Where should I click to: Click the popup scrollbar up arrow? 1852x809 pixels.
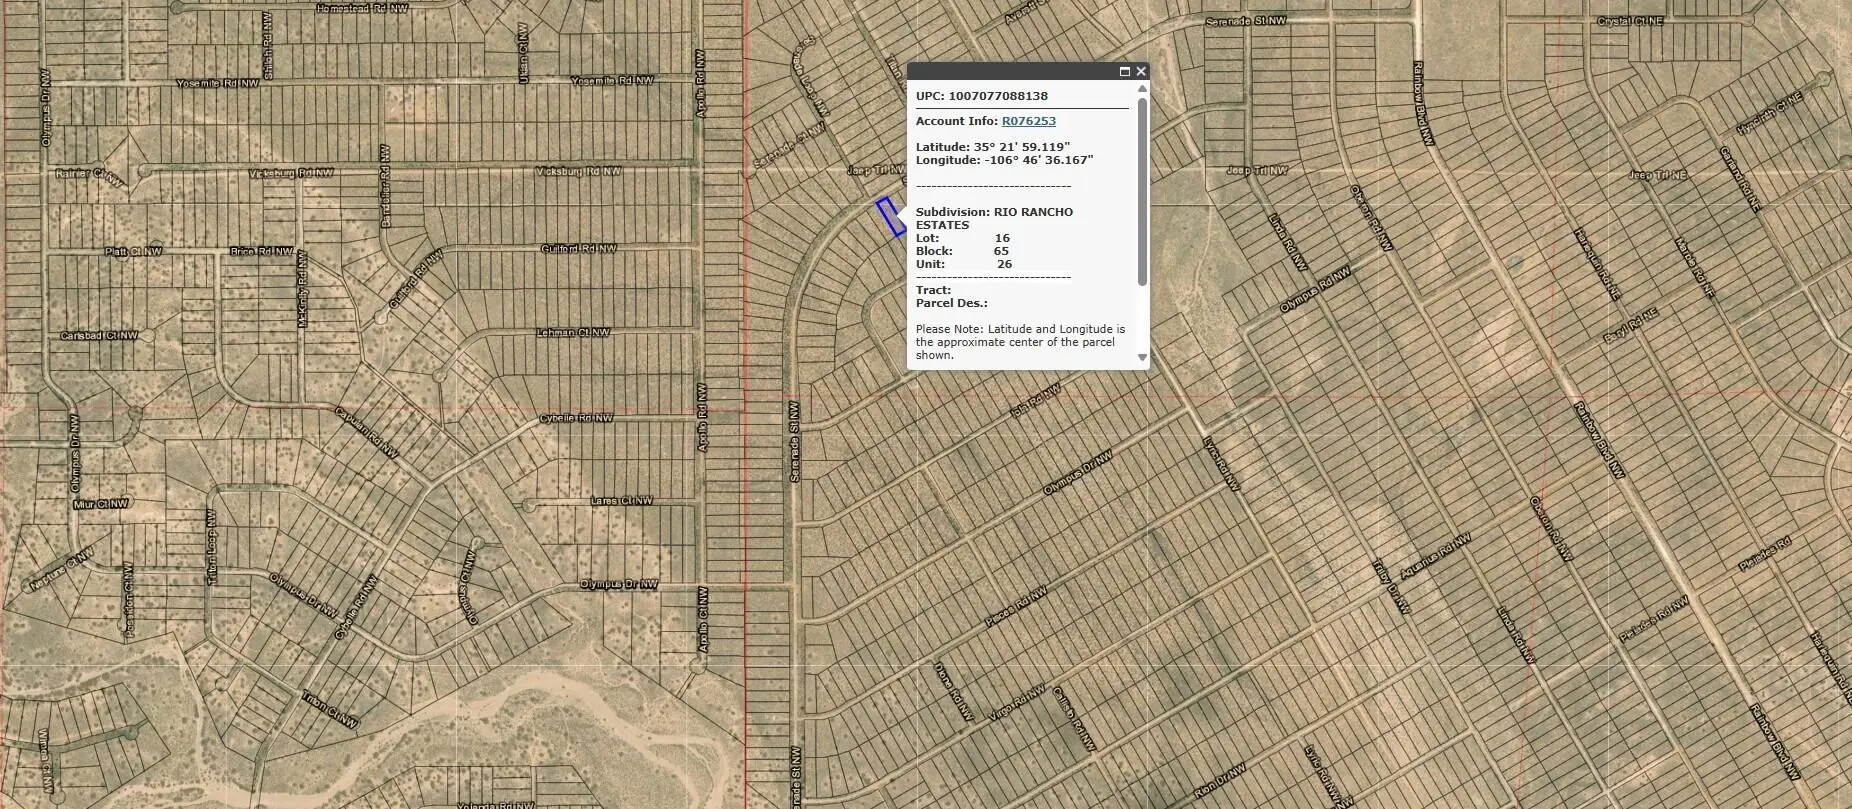point(1142,89)
